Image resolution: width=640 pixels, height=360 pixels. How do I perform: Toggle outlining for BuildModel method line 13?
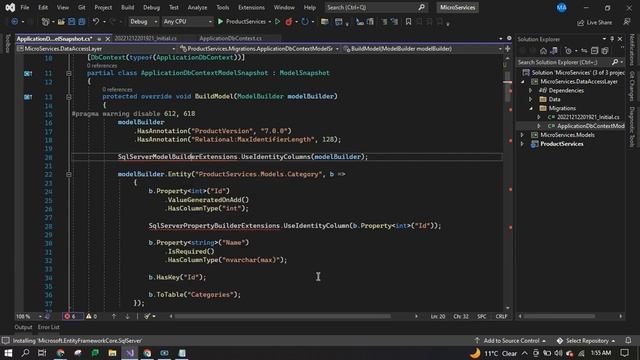tap(69, 97)
